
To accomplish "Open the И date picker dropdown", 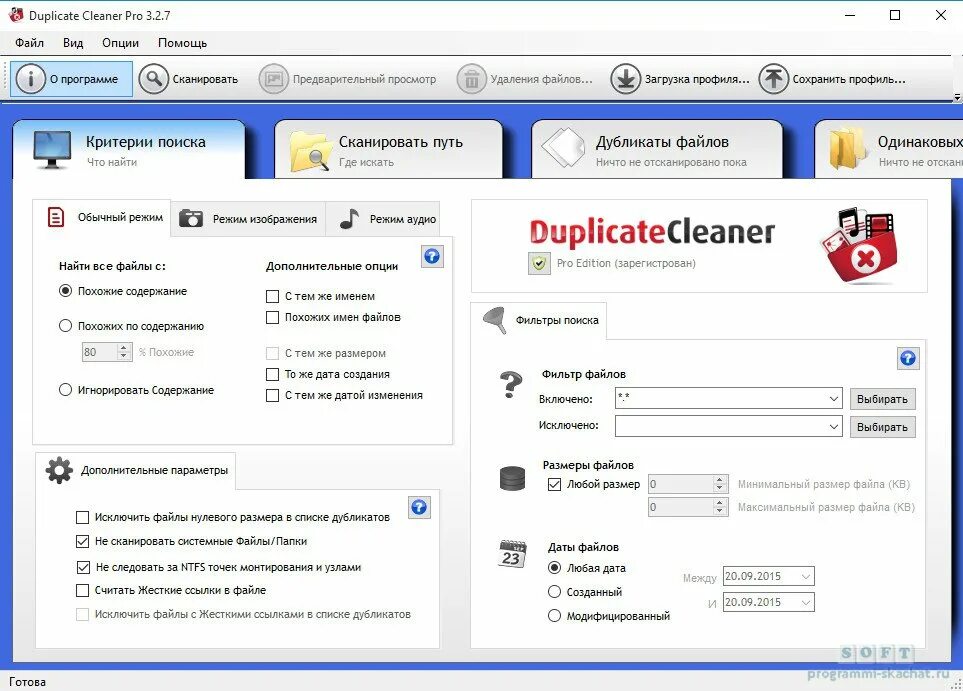I will pyautogui.click(x=806, y=603).
